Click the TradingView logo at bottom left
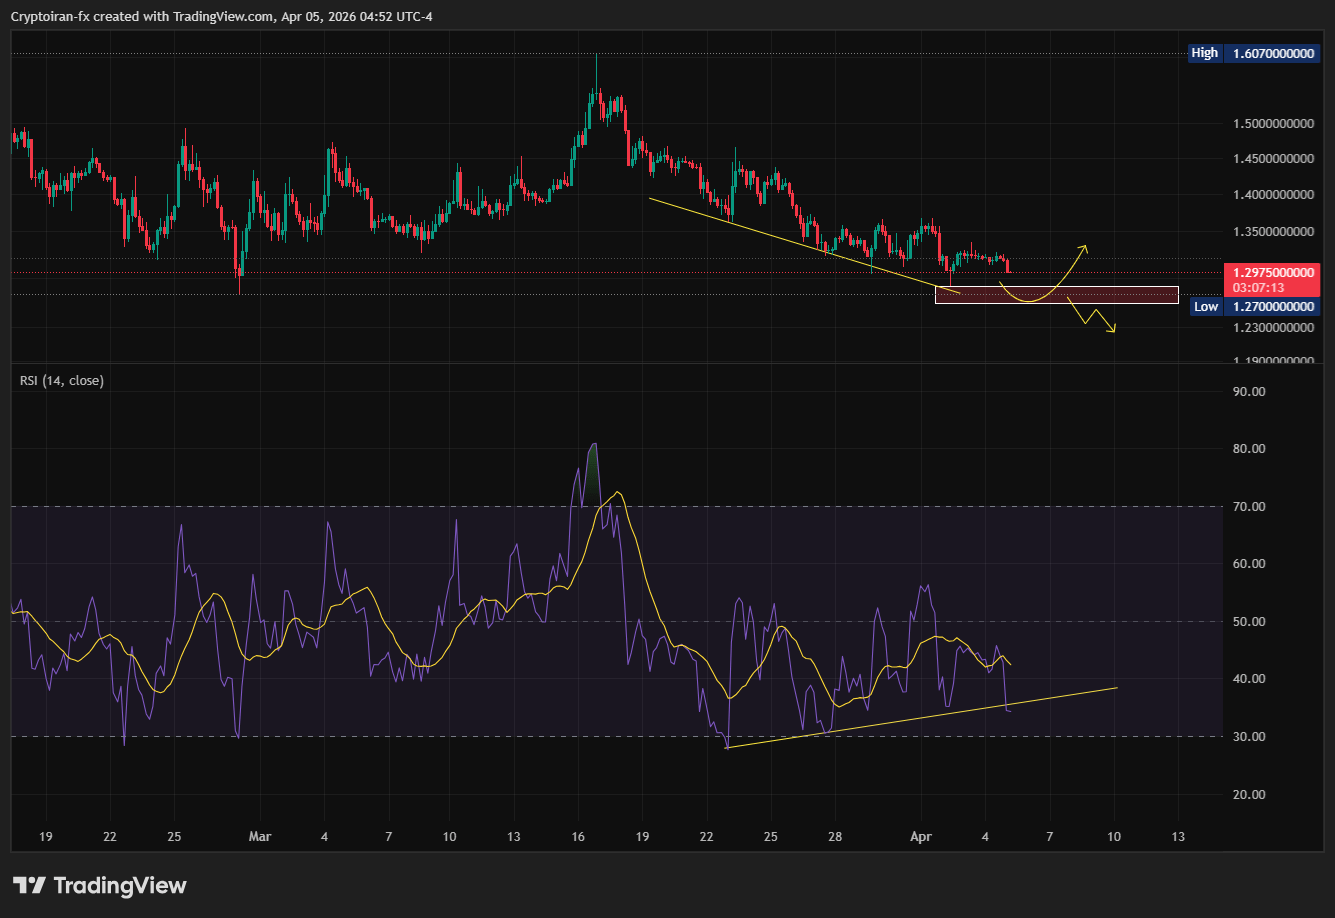This screenshot has height=918, width=1335. point(99,885)
